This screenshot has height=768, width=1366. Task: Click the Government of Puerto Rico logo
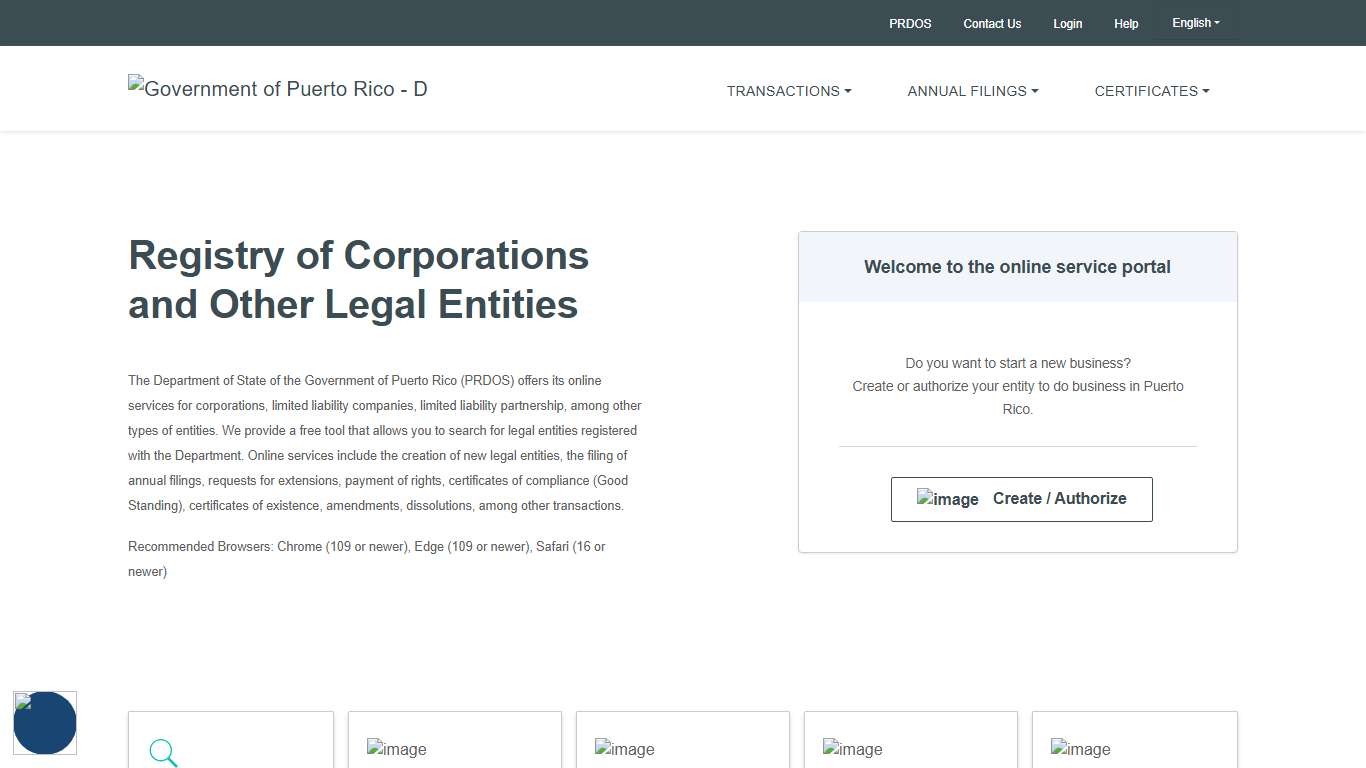(278, 89)
